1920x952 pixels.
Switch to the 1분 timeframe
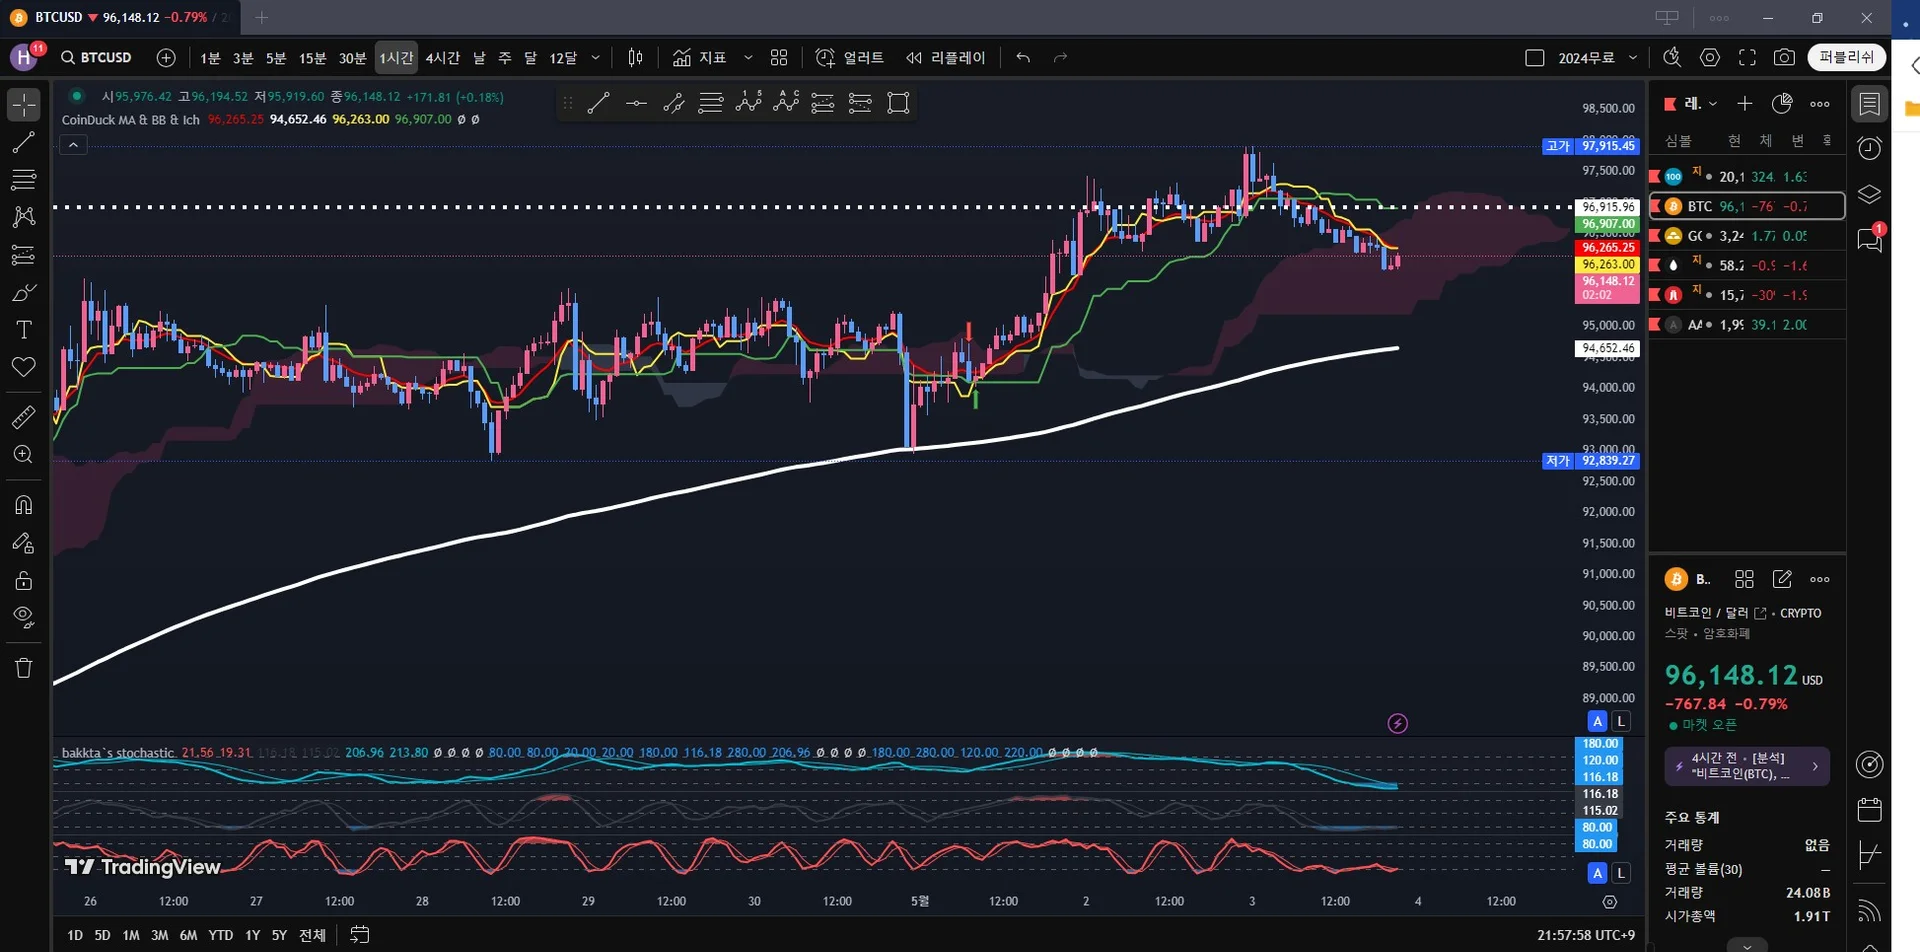click(210, 58)
